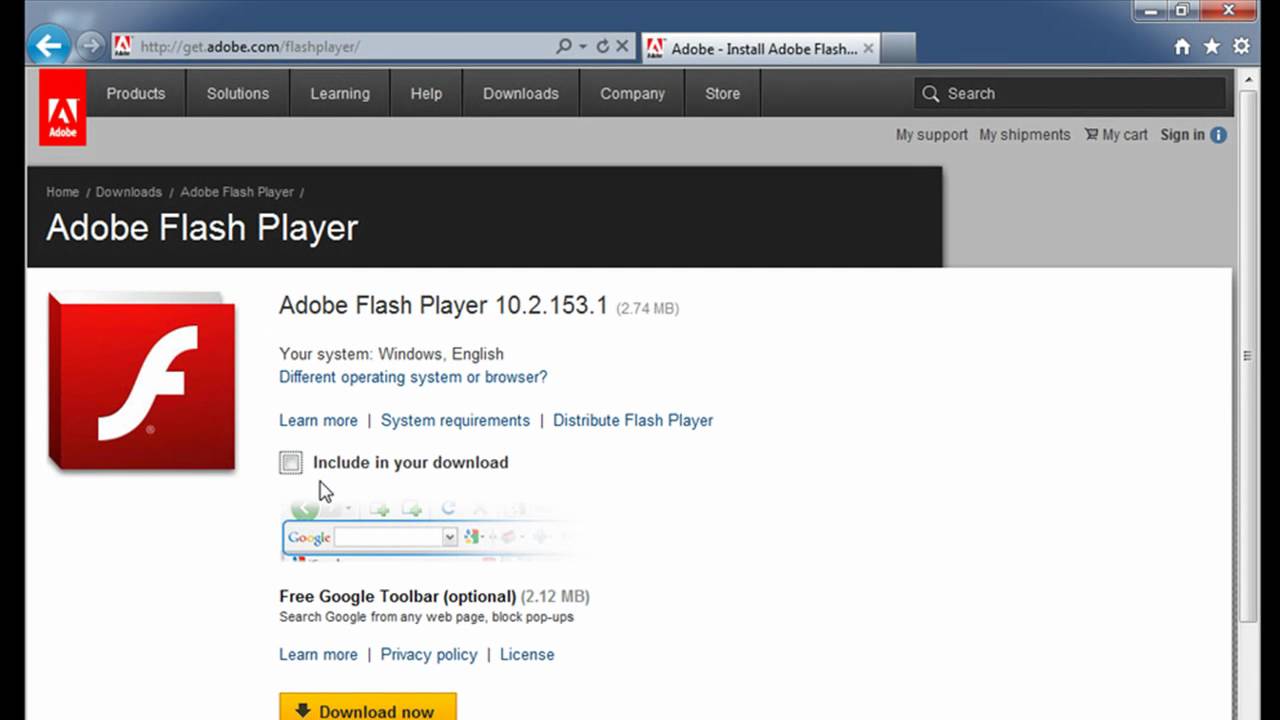Screen dimensions: 1280x720
Task: Click the scrollbar up arrow
Action: 1247,80
